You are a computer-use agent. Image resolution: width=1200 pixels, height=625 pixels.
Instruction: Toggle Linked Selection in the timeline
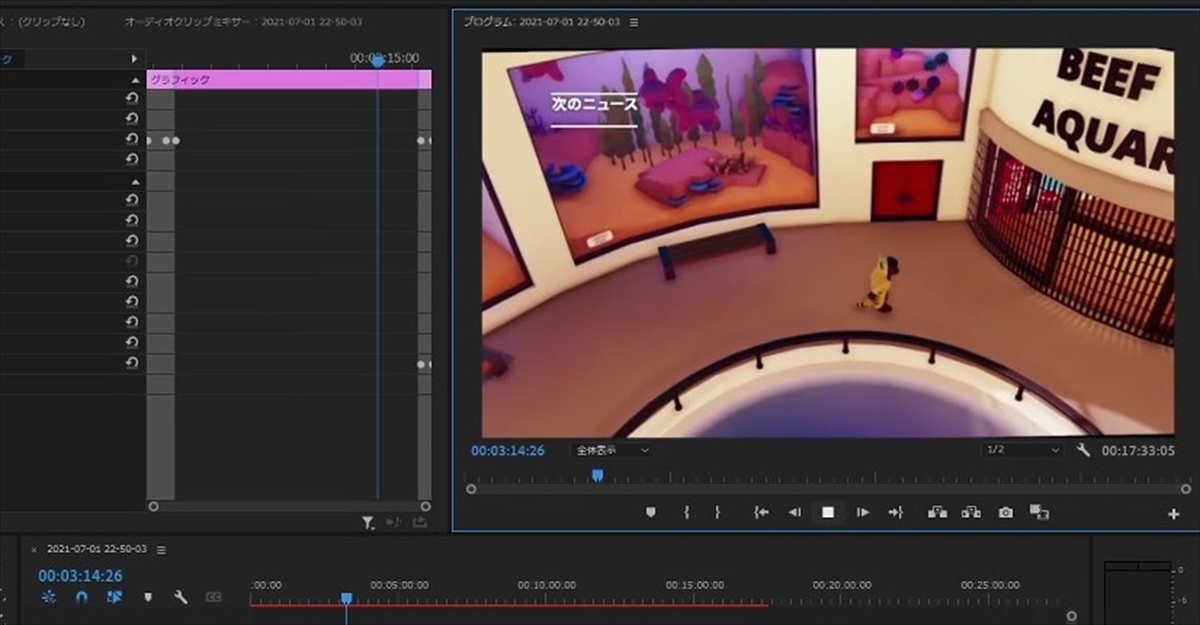114,597
